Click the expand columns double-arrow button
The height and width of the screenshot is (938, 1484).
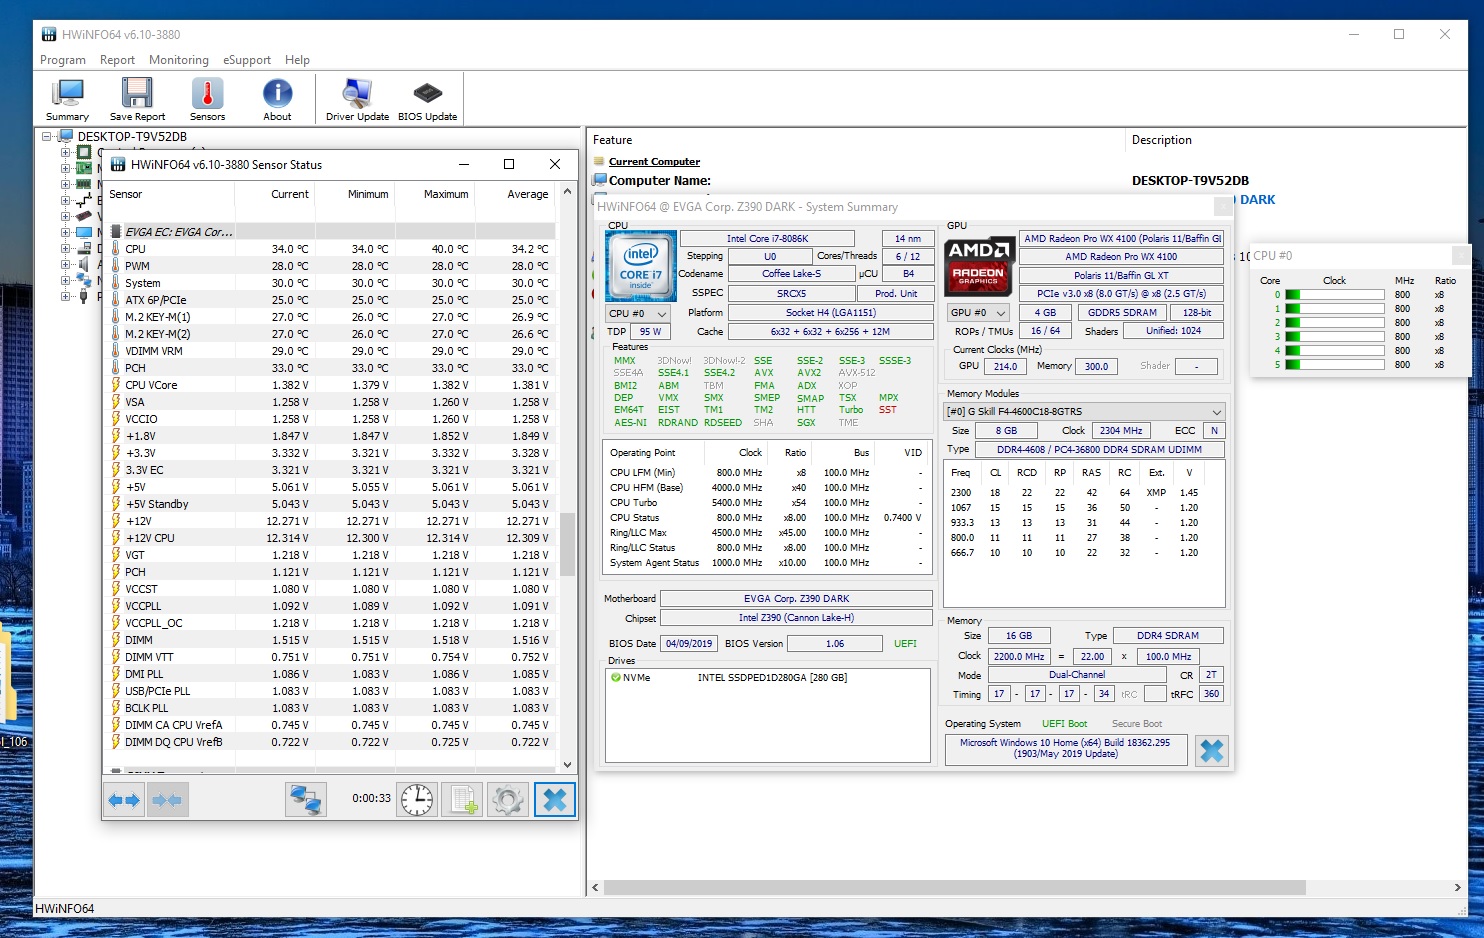125,800
